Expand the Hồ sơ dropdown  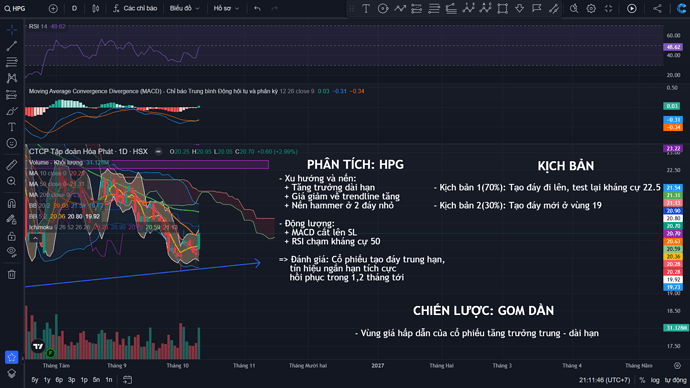(x=226, y=8)
